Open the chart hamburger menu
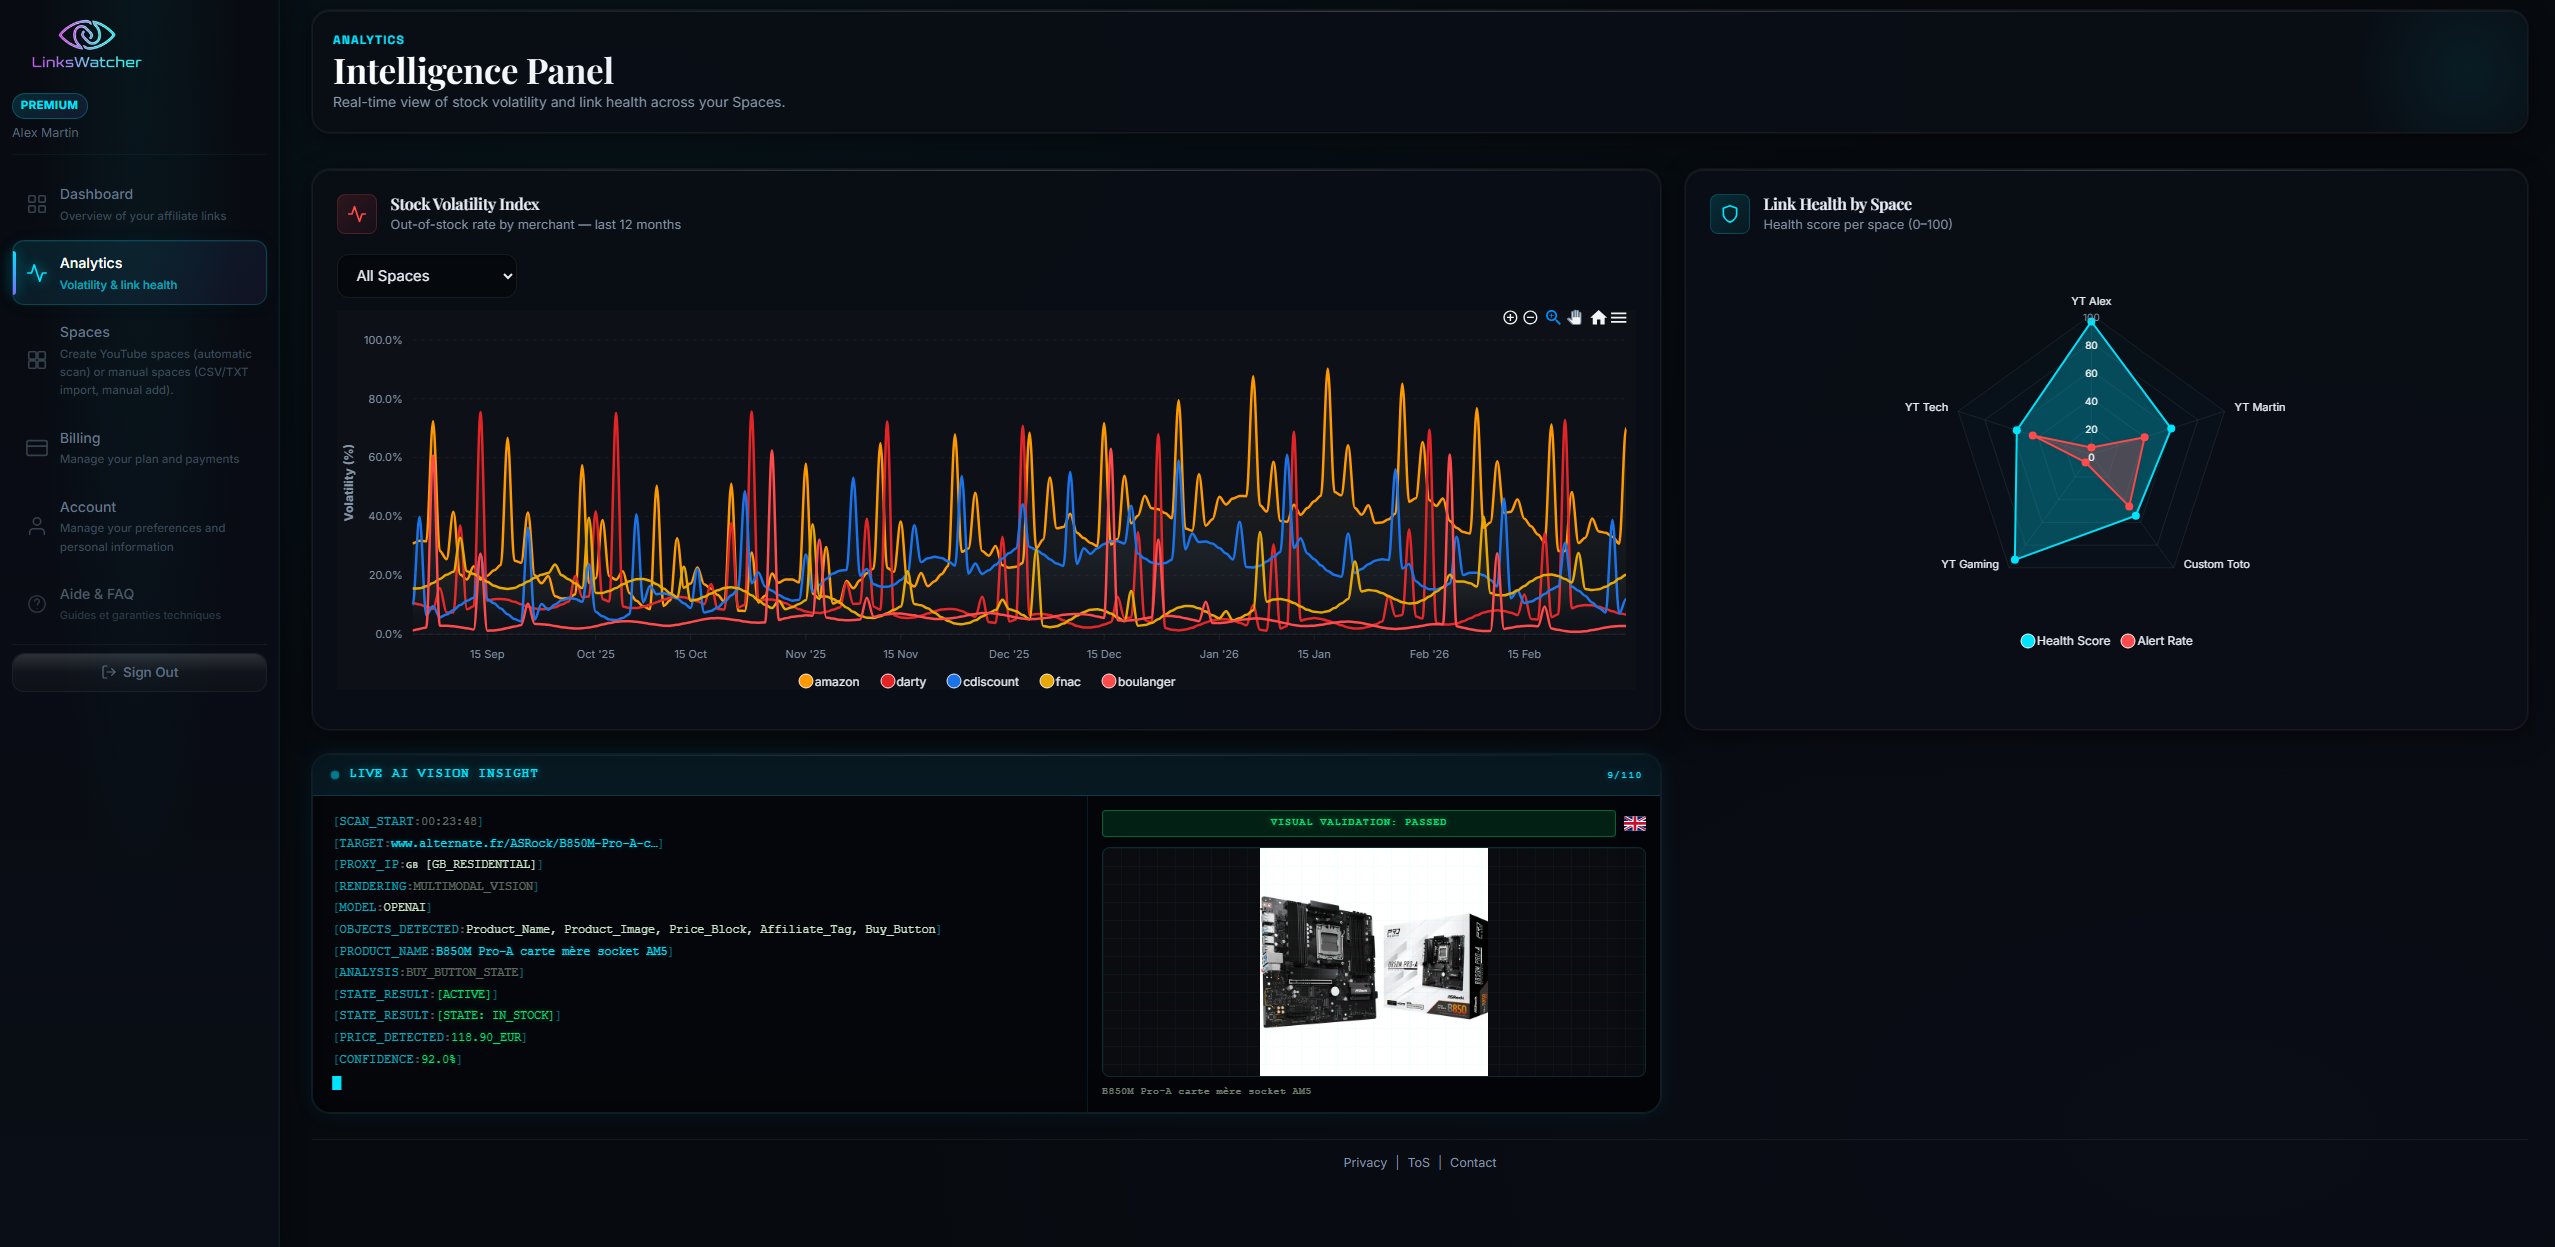 [1618, 318]
